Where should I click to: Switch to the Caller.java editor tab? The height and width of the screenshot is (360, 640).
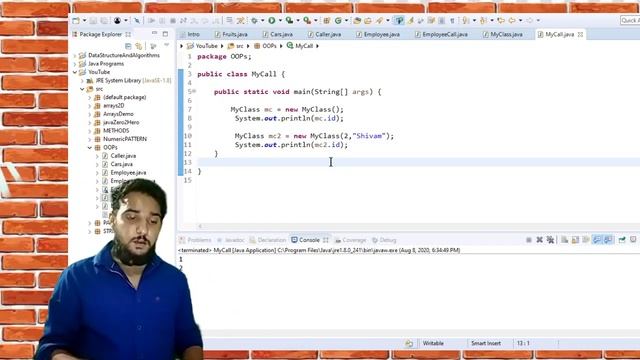click(x=324, y=34)
